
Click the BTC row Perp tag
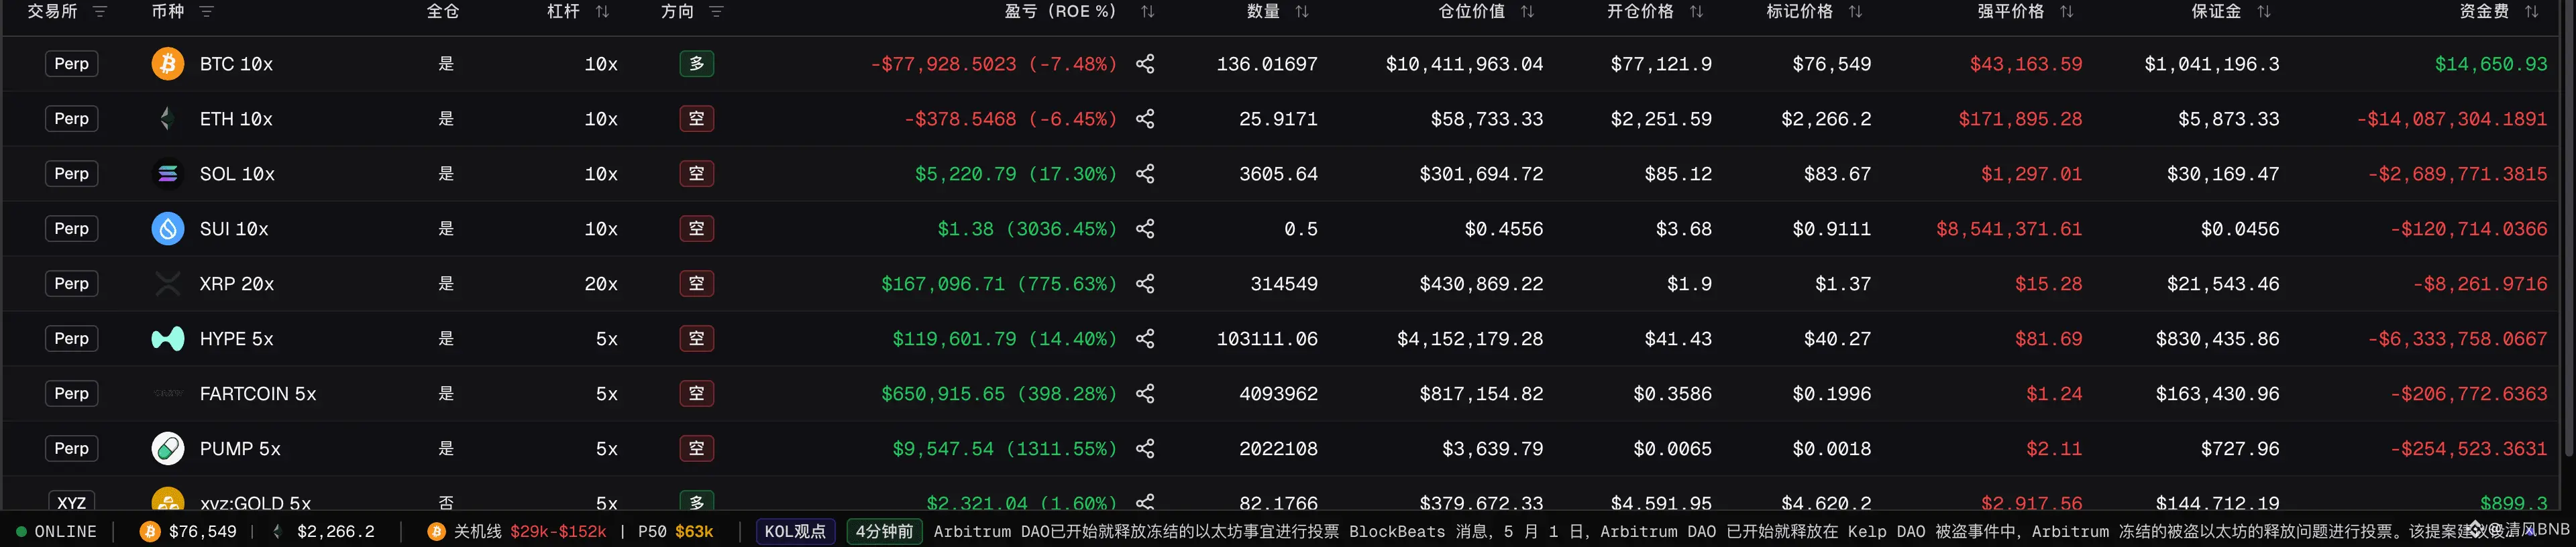coord(72,64)
